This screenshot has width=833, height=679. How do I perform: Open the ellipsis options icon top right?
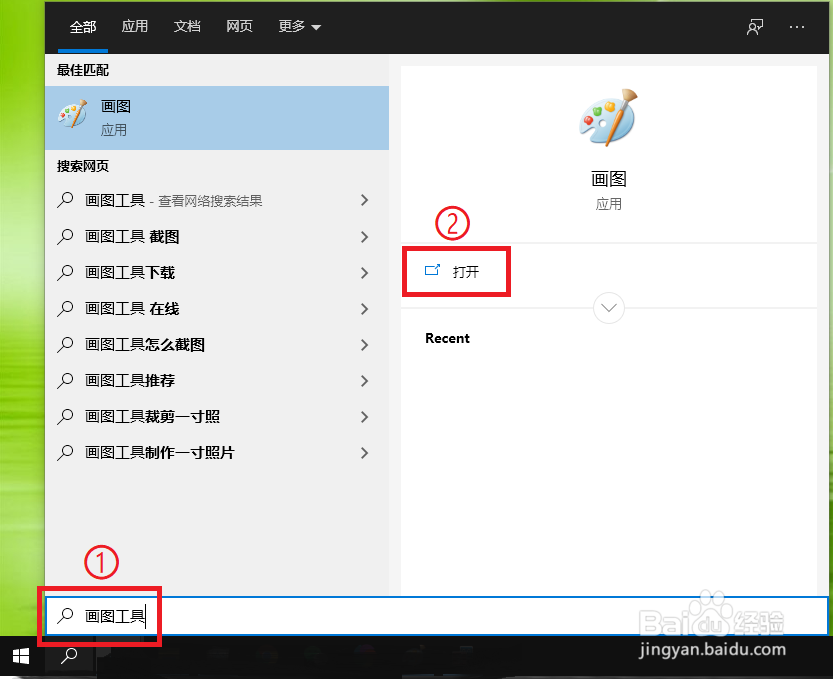tap(797, 27)
